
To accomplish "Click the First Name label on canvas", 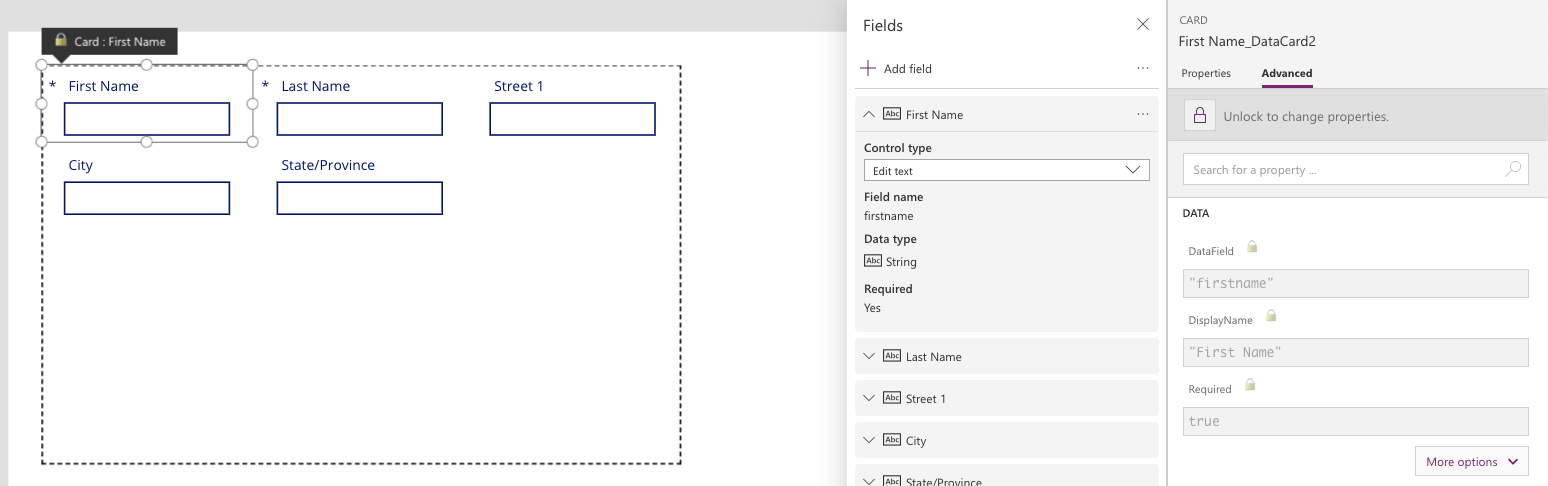I will tap(103, 86).
